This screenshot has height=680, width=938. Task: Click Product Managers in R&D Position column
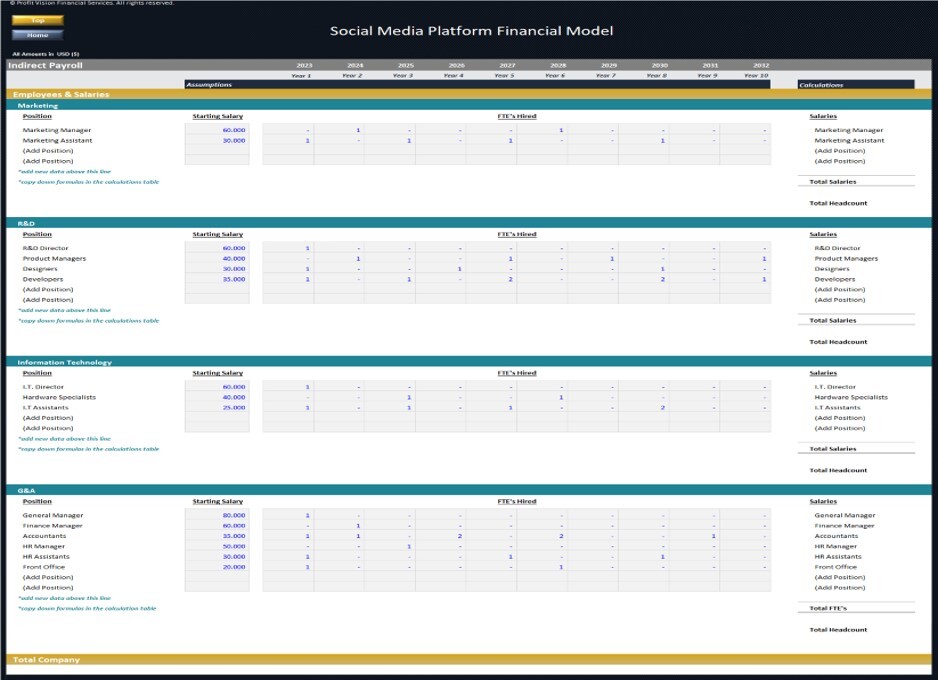pyautogui.click(x=54, y=258)
